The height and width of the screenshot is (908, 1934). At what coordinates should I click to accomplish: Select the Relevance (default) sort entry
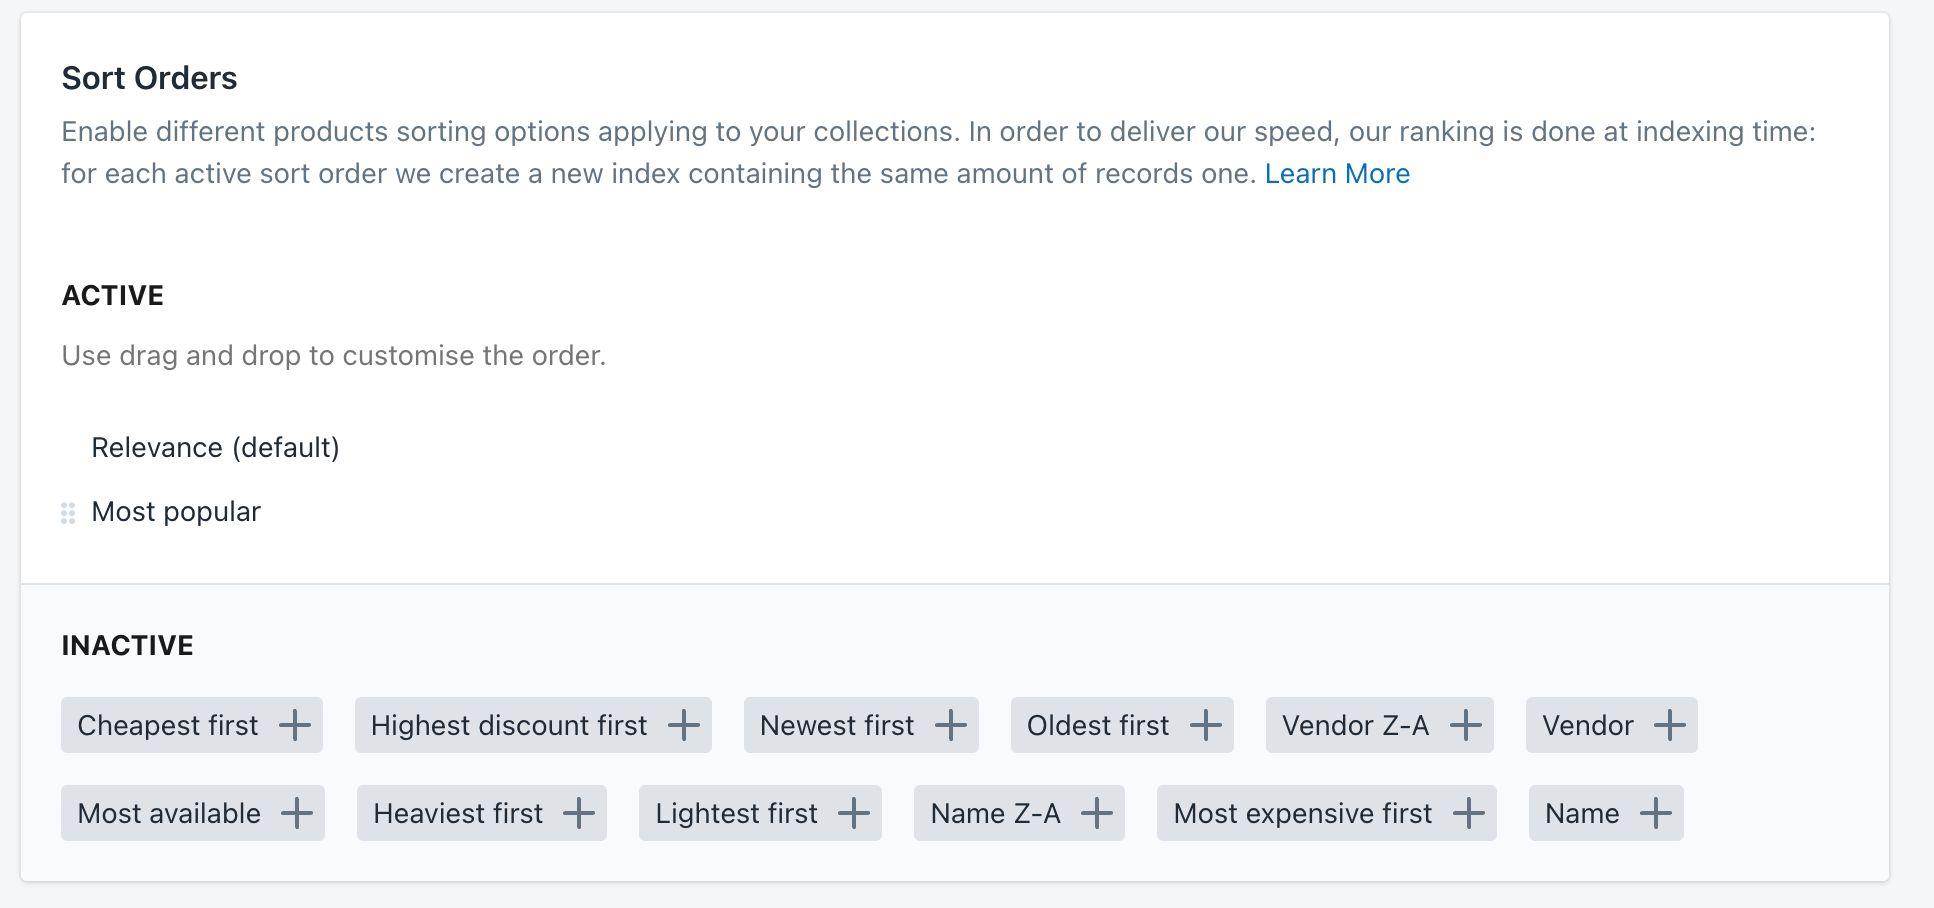click(x=216, y=447)
